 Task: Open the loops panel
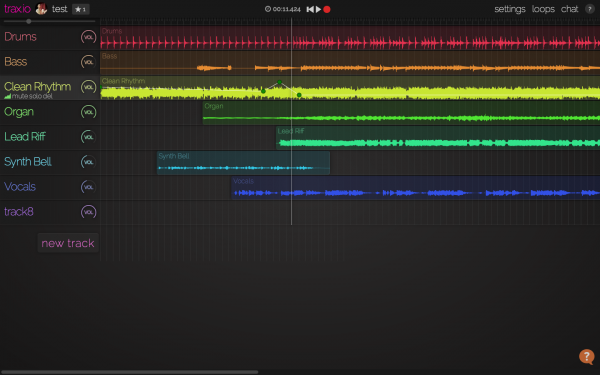[x=543, y=9]
